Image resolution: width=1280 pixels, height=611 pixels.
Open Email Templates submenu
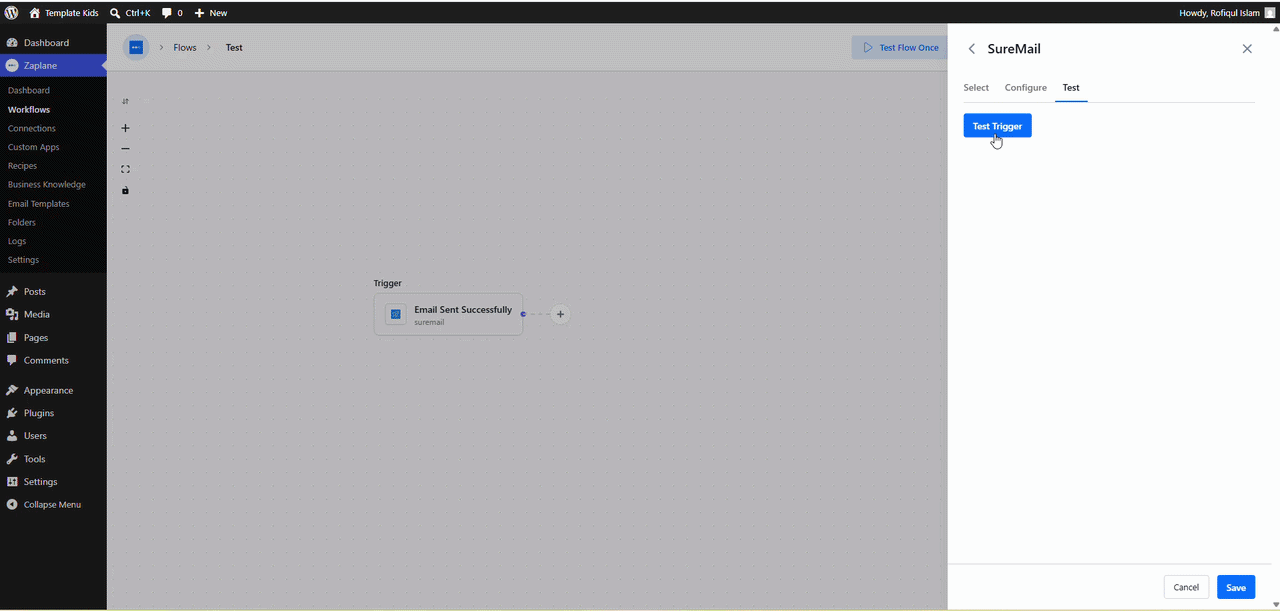pyautogui.click(x=38, y=203)
